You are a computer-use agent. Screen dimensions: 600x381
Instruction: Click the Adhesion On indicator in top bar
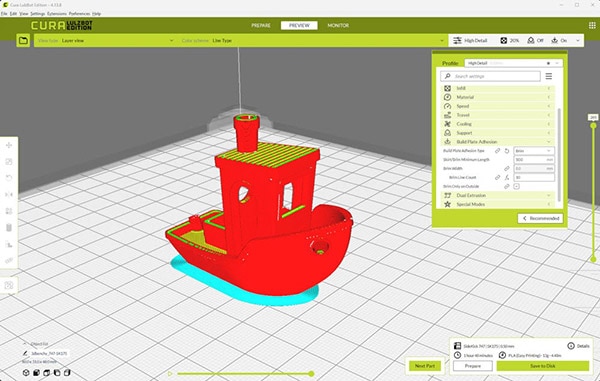pos(559,40)
